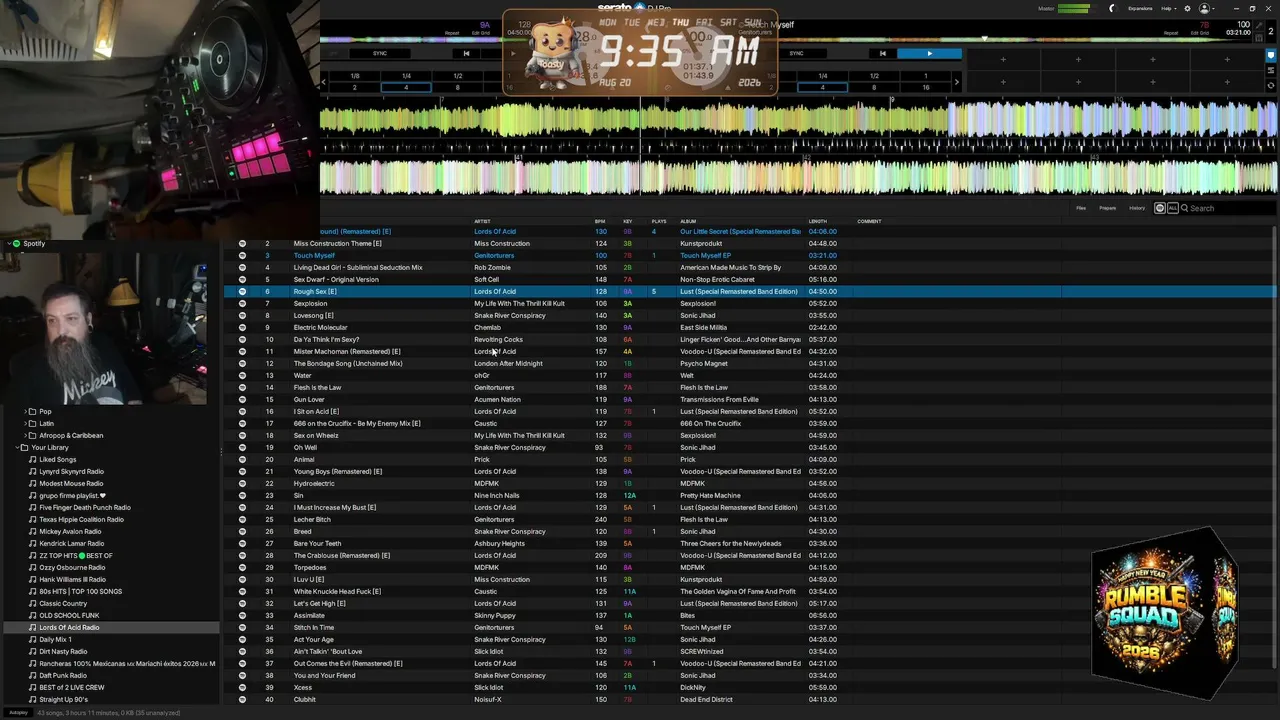1280x720 pixels.
Task: Show cue points panel for right deck
Action: pyautogui.click(x=1270, y=56)
